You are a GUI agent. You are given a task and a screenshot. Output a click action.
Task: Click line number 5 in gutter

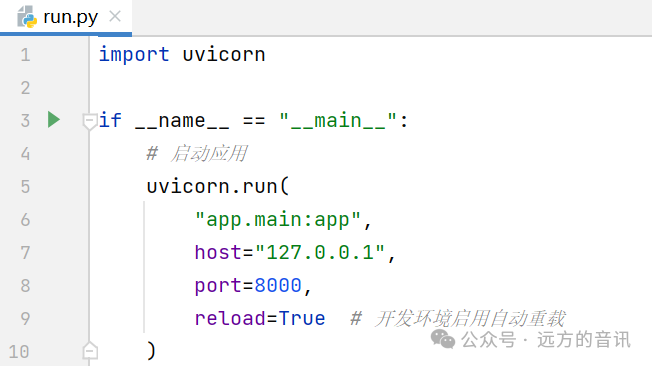point(25,187)
